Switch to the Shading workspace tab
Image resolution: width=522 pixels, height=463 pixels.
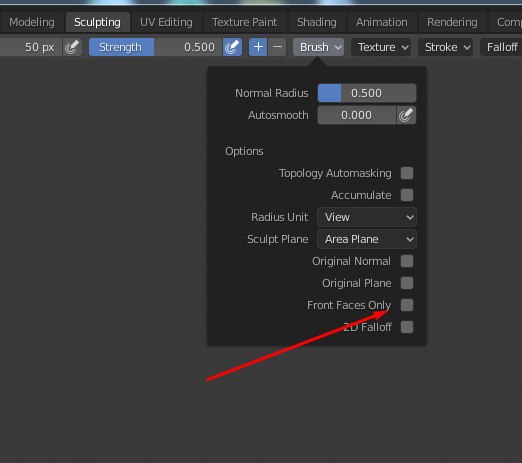[x=317, y=22]
